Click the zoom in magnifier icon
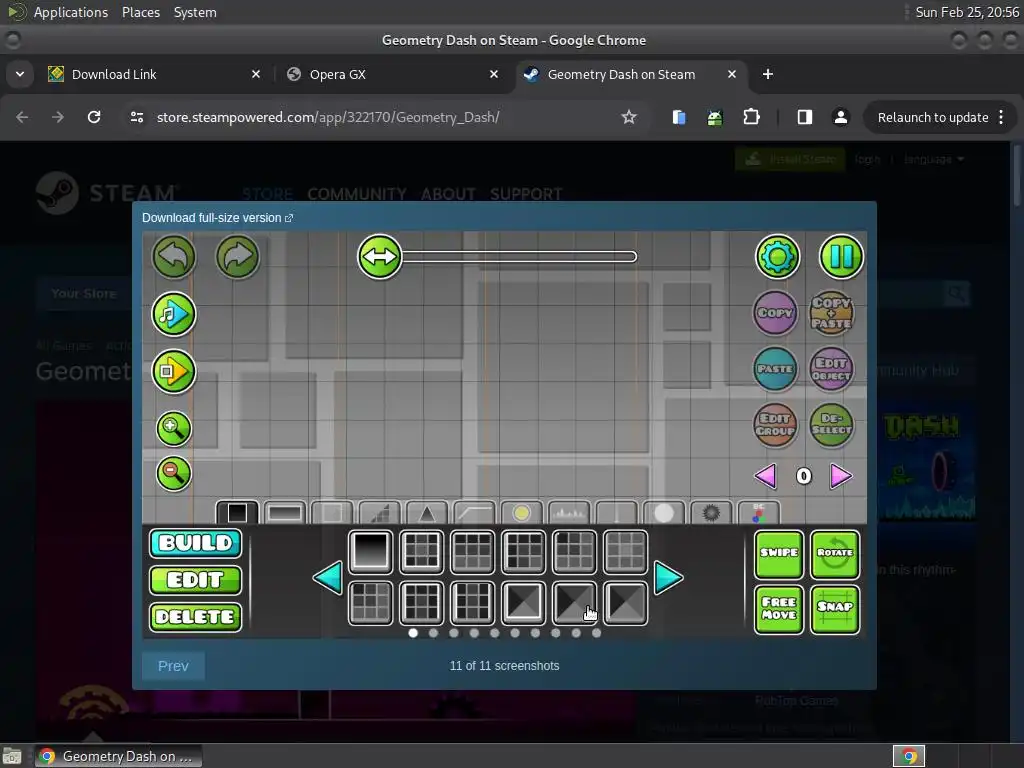Screen dimensions: 1024x768 174,428
